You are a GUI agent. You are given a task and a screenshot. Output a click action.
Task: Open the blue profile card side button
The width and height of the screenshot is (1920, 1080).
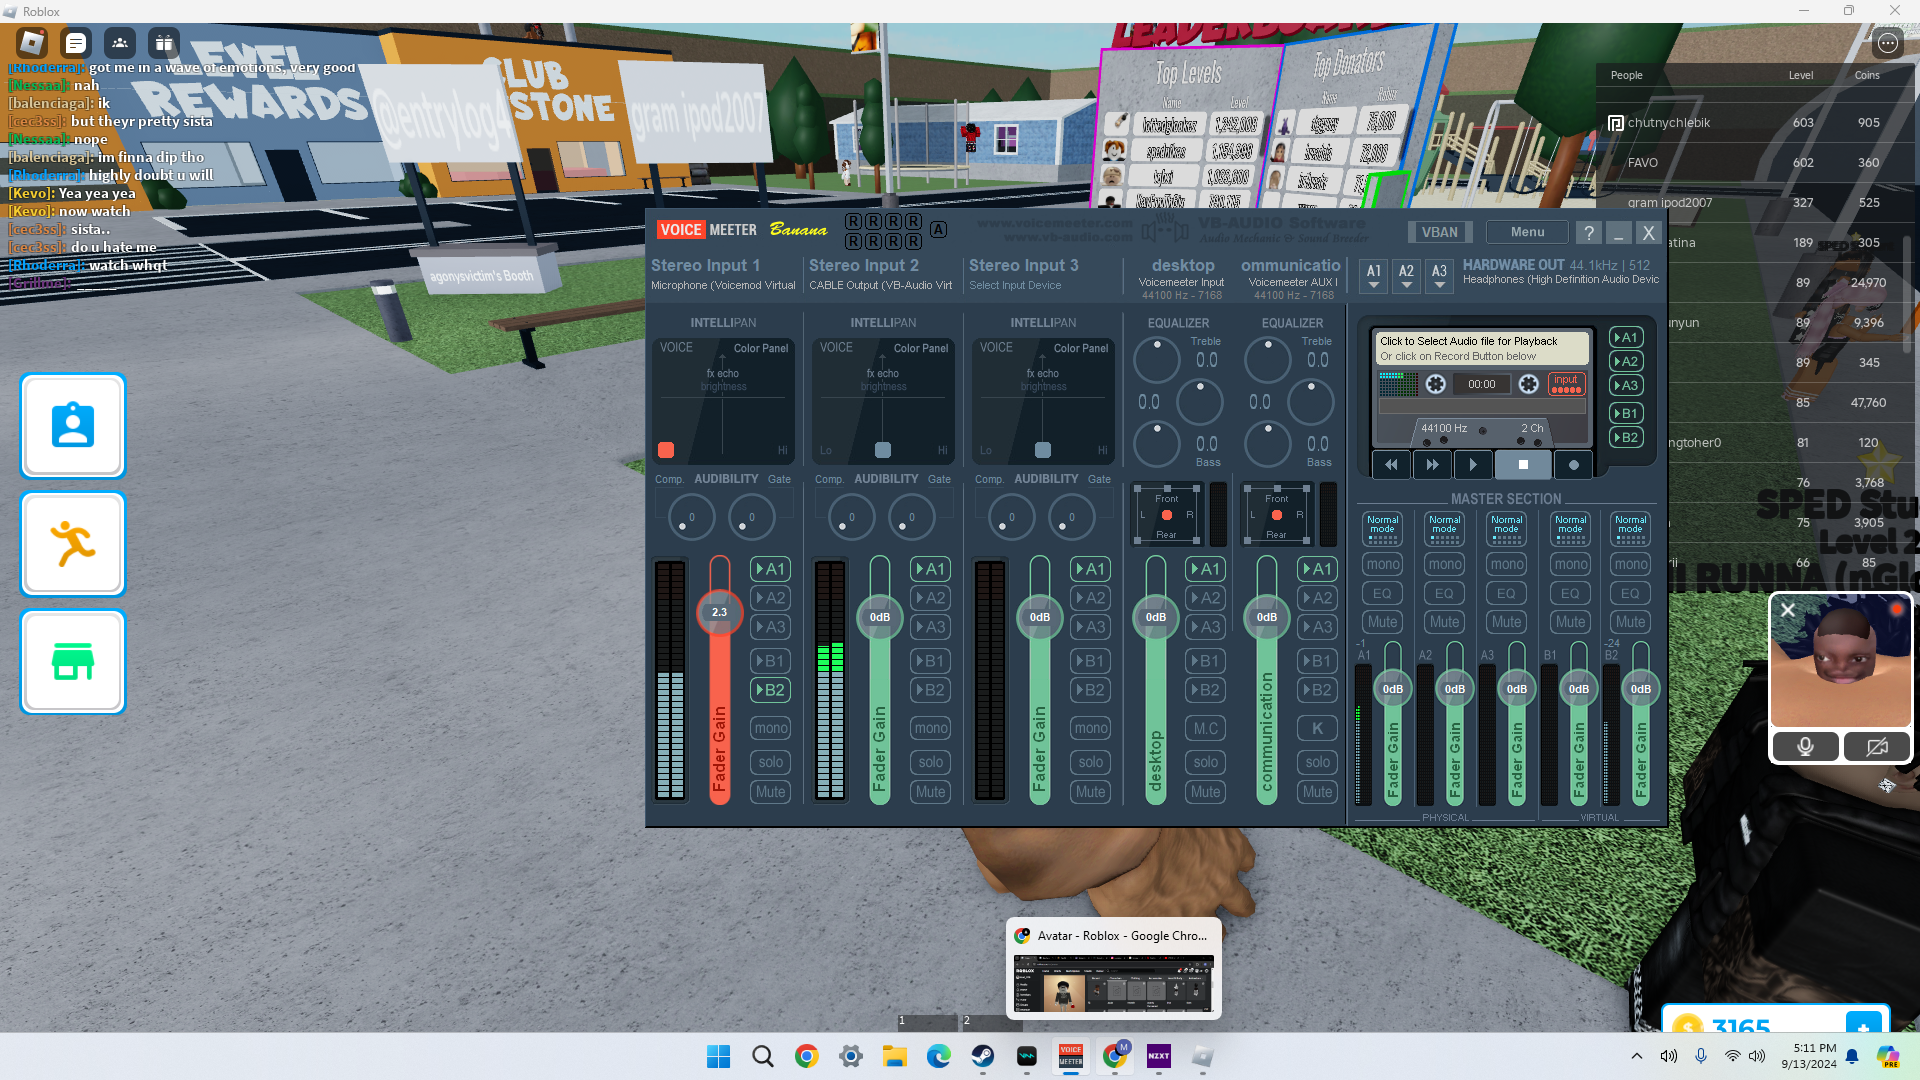click(73, 426)
